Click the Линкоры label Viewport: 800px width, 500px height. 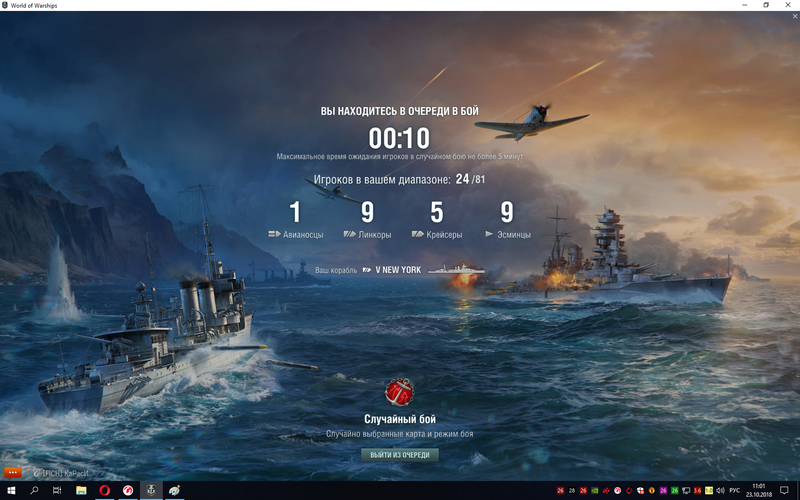pyautogui.click(x=375, y=235)
